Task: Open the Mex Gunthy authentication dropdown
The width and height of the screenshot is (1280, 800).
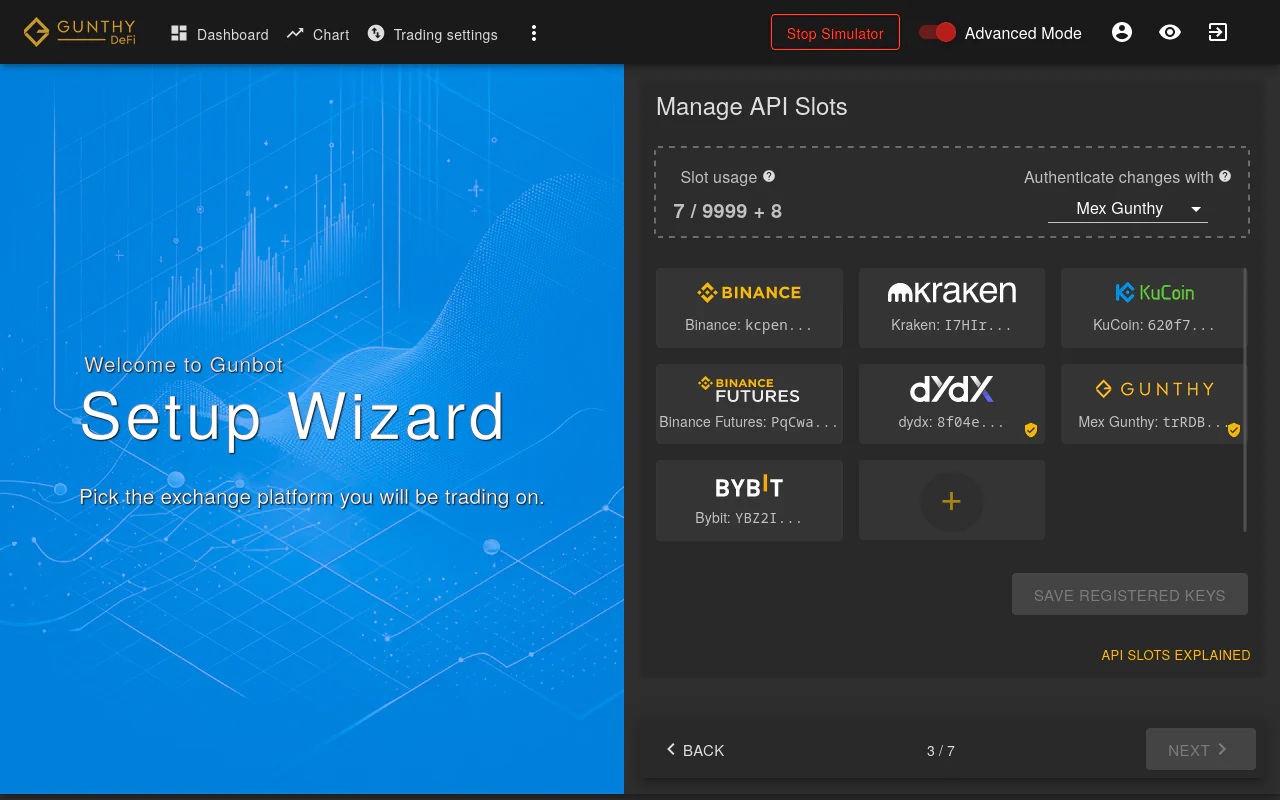Action: click(x=1128, y=208)
